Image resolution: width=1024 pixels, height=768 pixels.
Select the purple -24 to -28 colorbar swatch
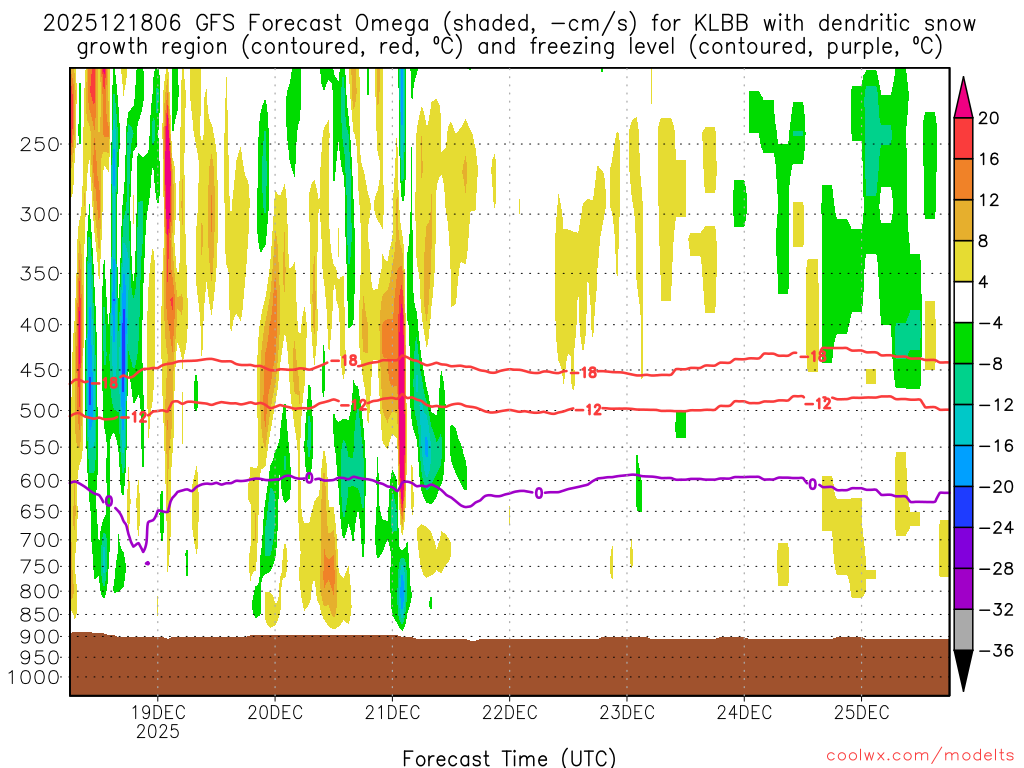pos(963,548)
